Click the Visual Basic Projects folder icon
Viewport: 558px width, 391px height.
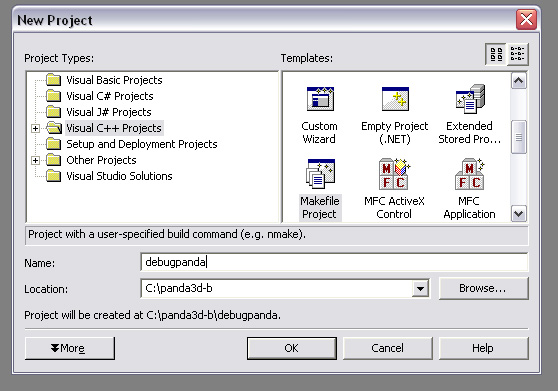(x=54, y=80)
